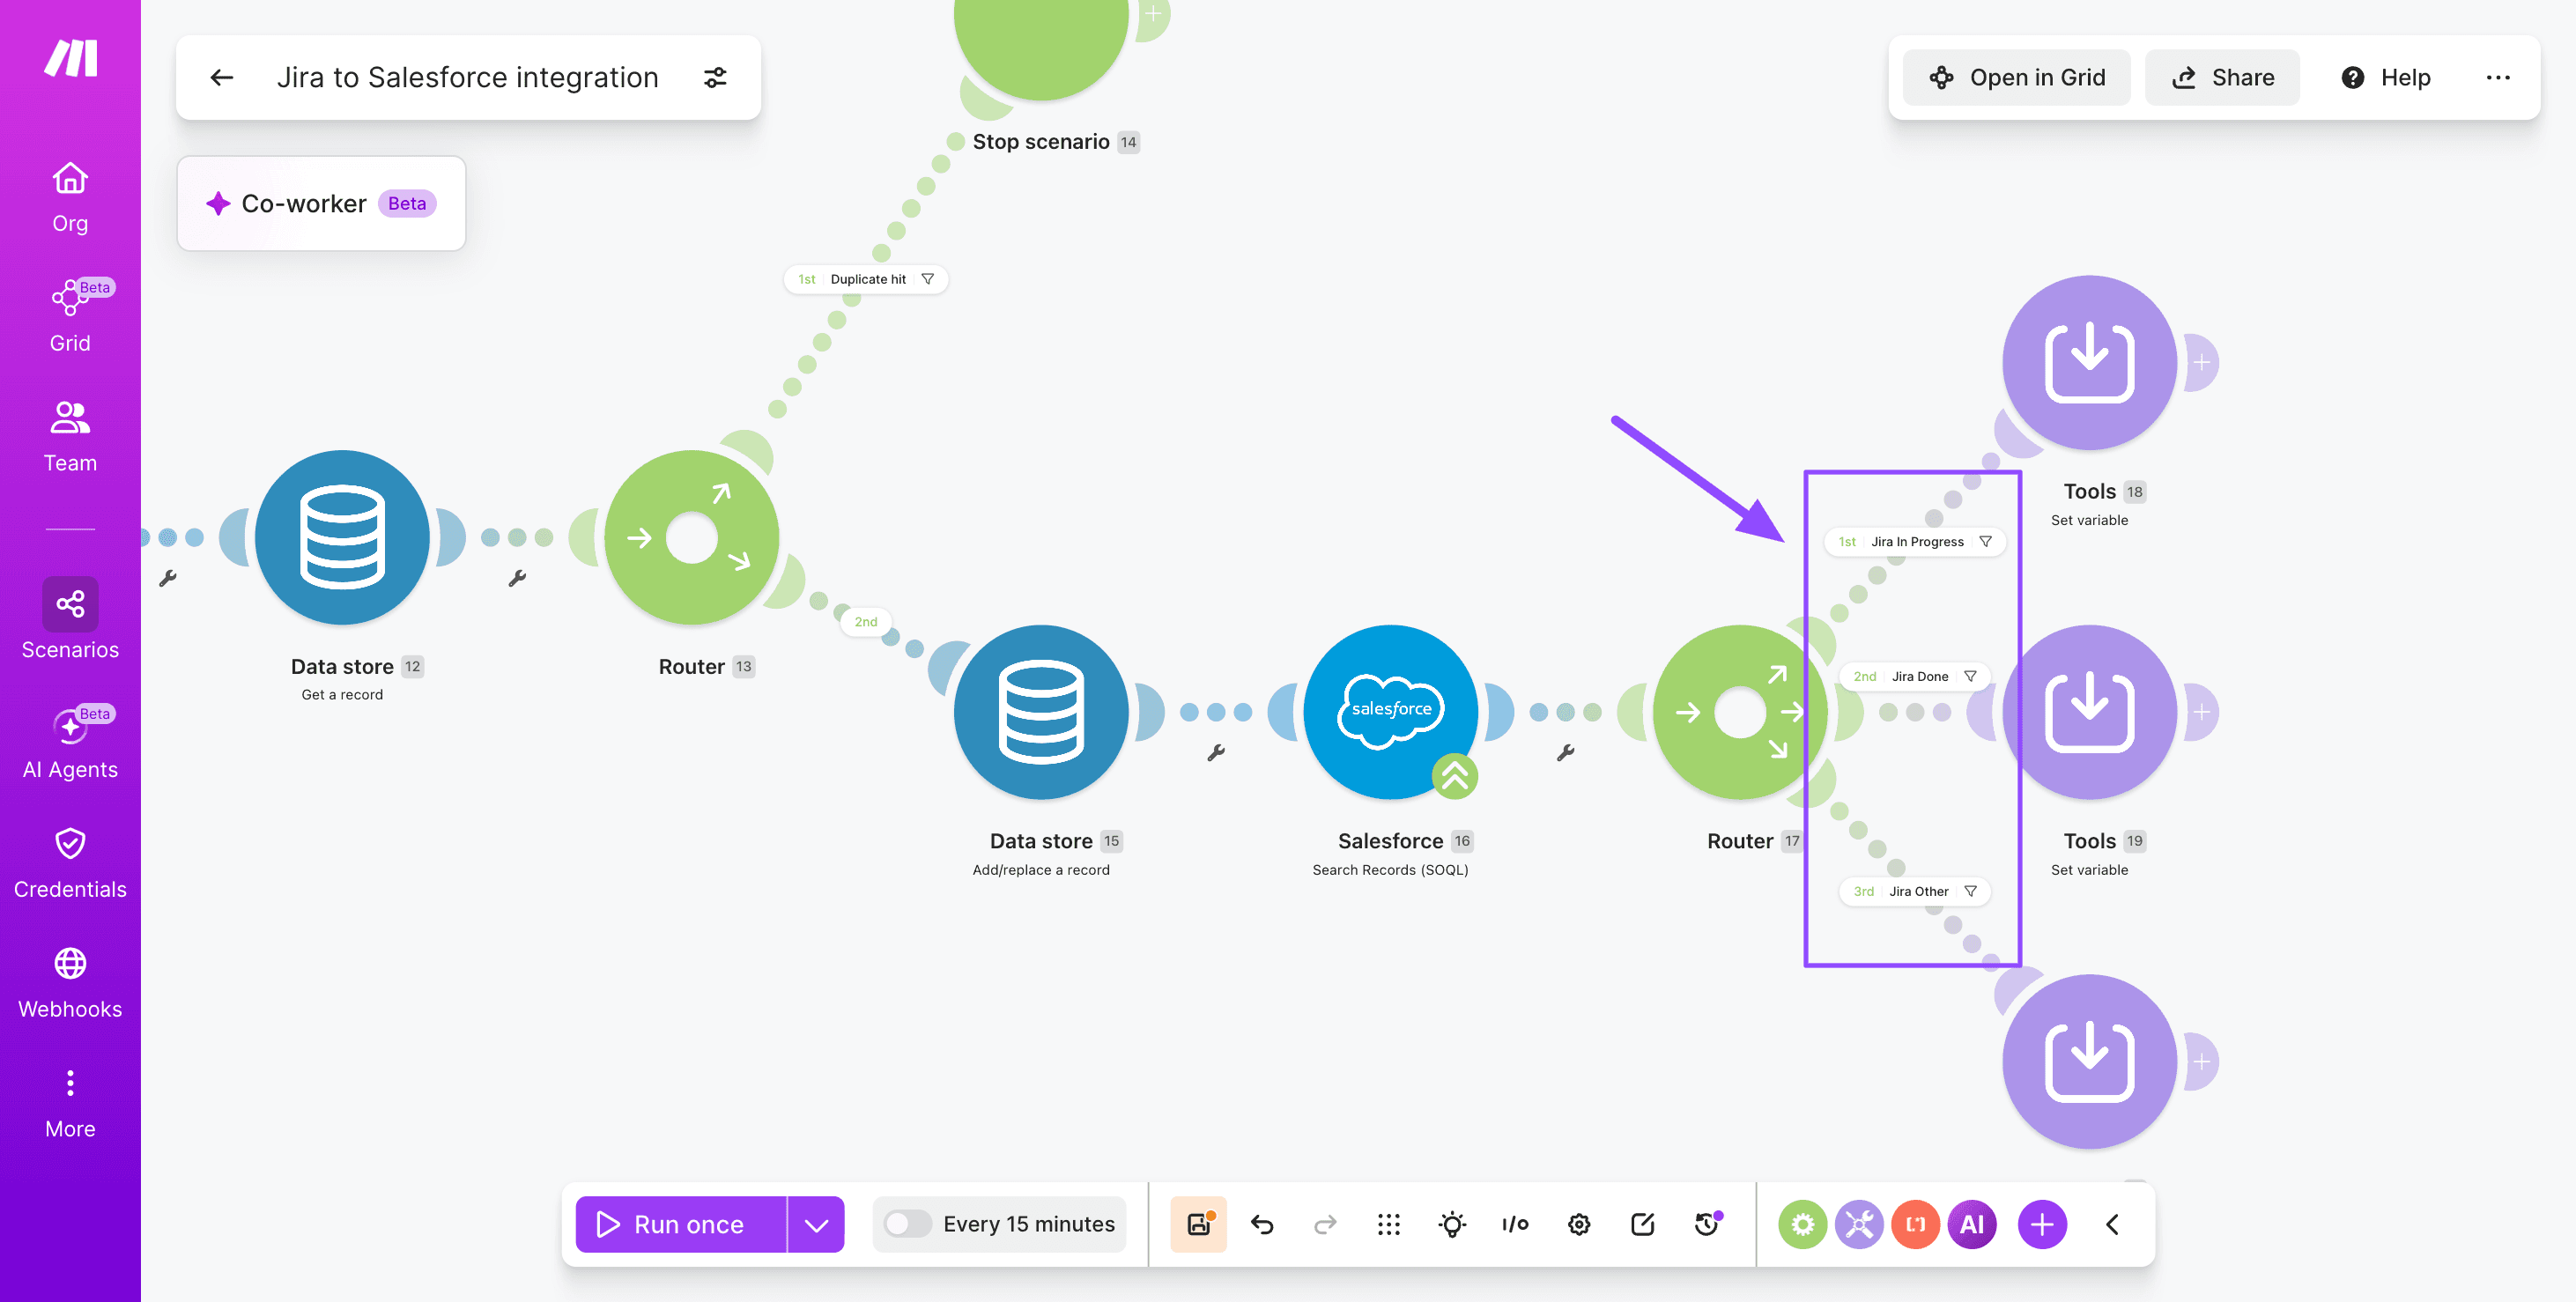Select the Tools 19 Set variable module
This screenshot has height=1302, width=2576.
point(2089,712)
